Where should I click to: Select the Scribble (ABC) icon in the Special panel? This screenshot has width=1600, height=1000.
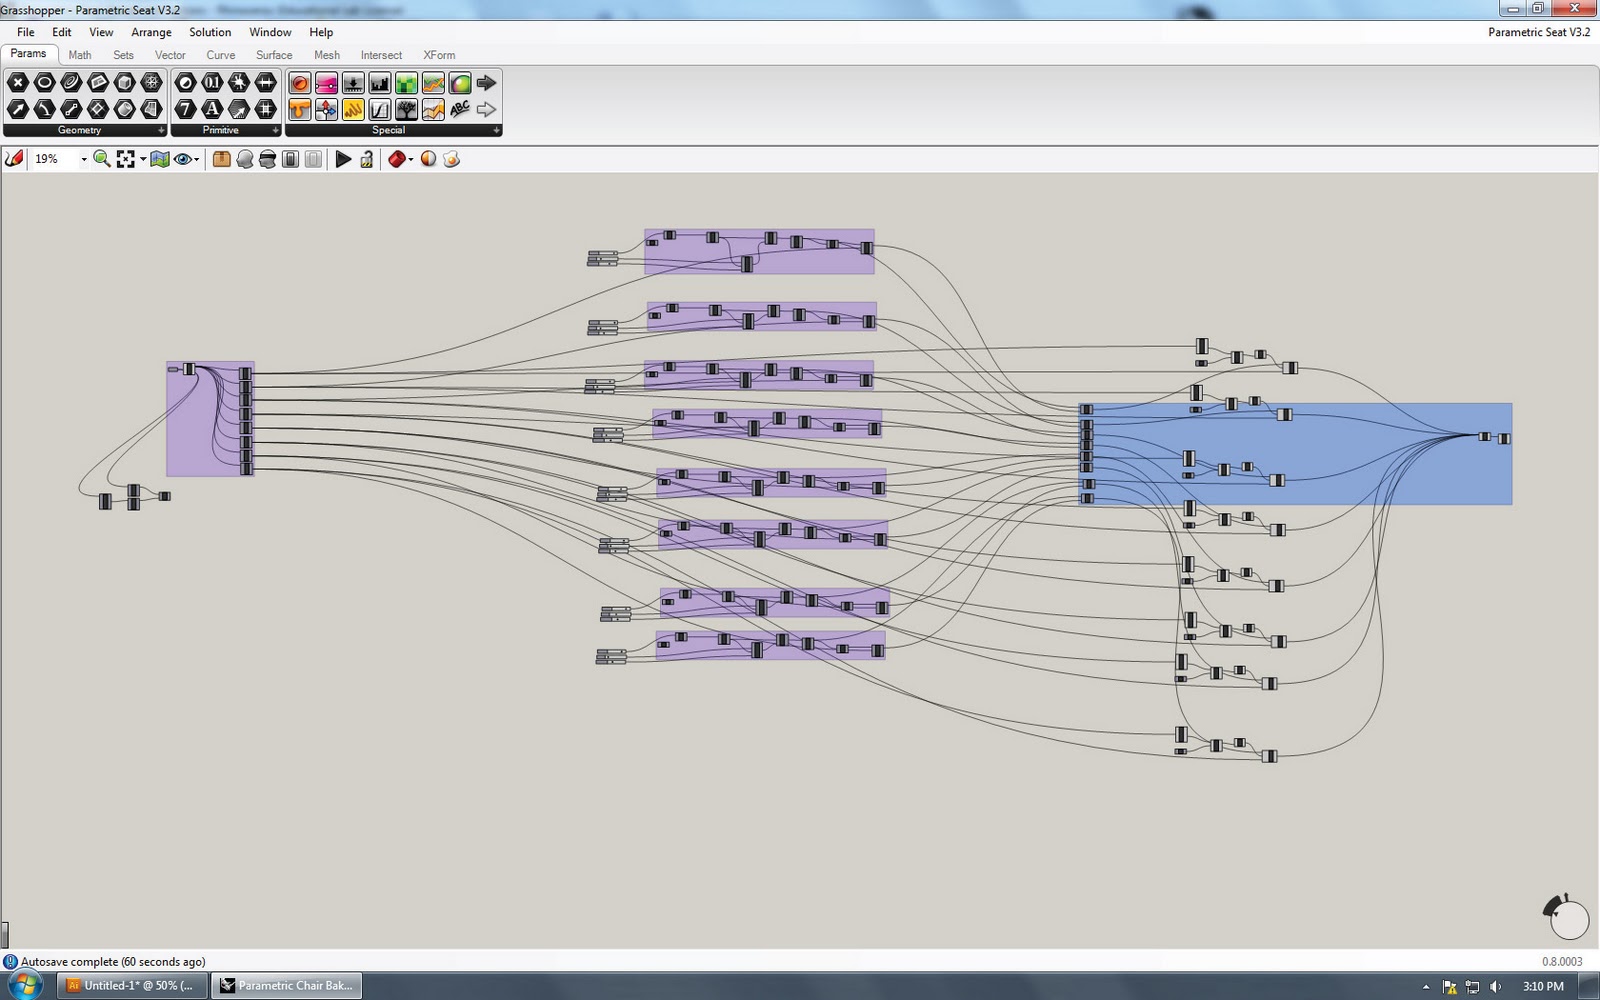pos(461,111)
